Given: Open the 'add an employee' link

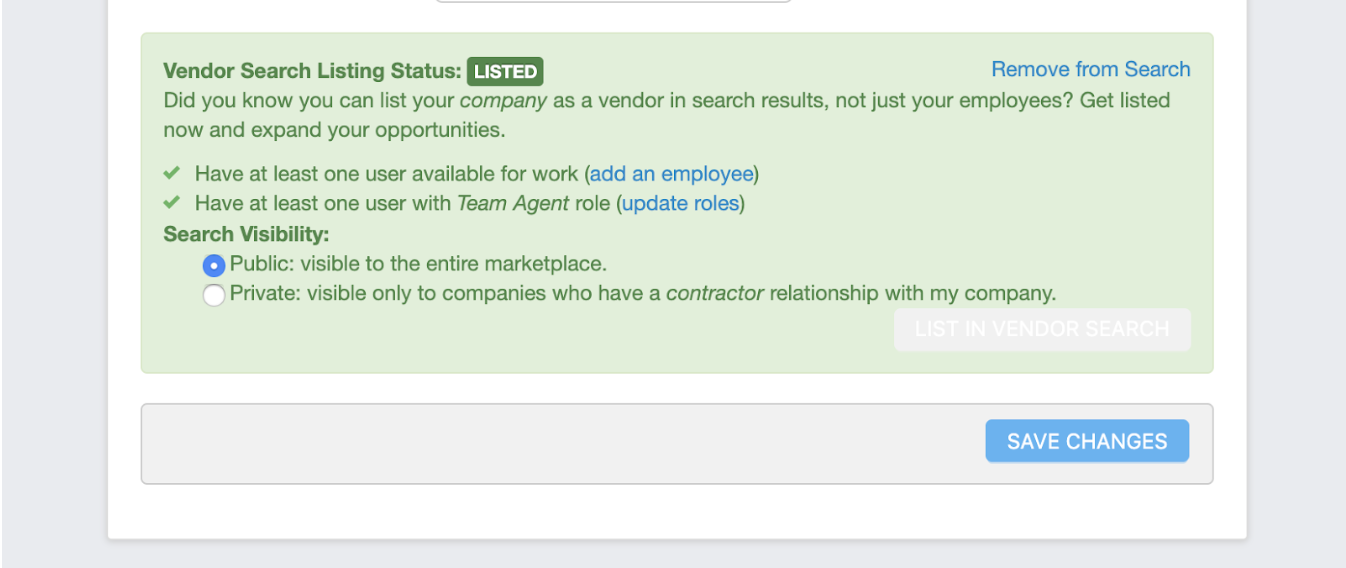Looking at the screenshot, I should [x=671, y=174].
